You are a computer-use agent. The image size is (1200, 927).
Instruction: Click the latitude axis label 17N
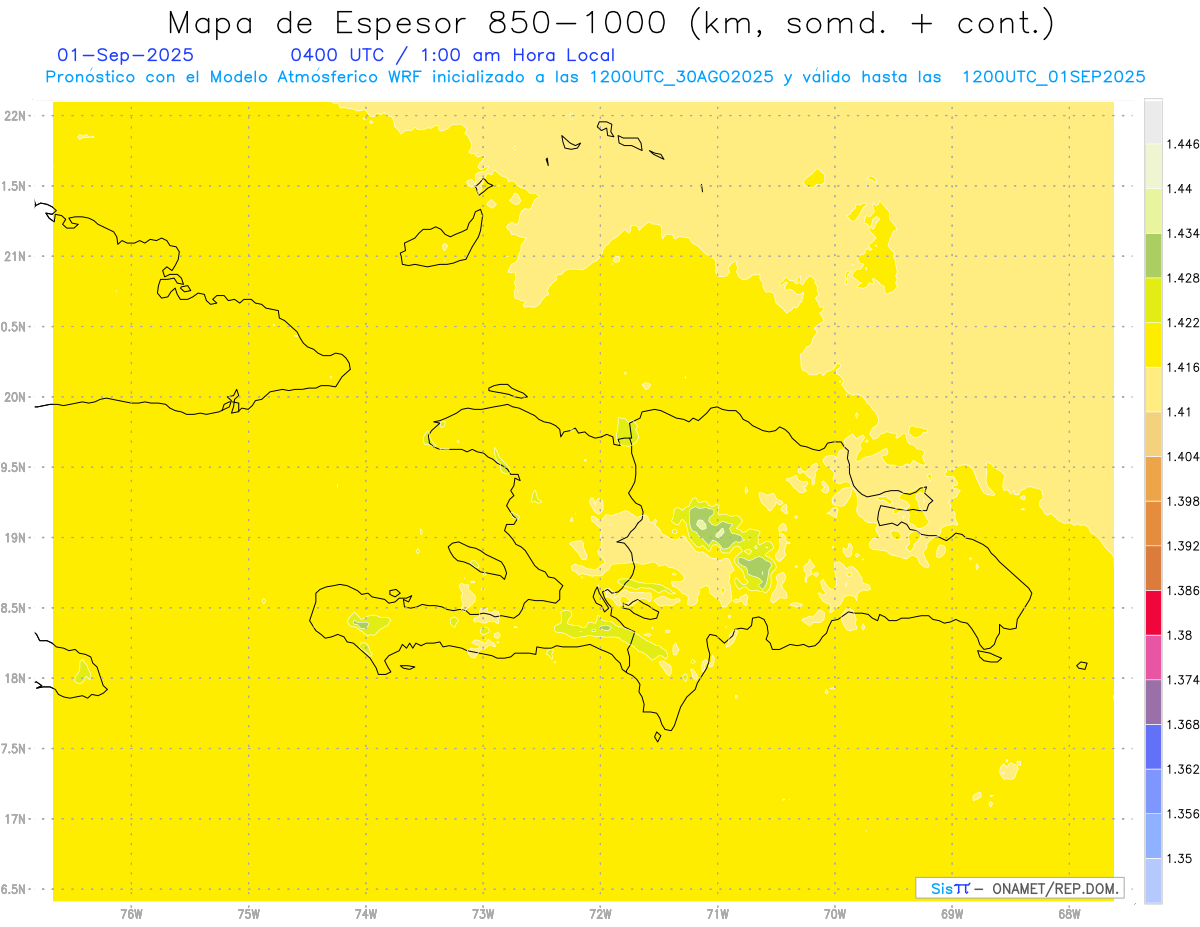[x=17, y=819]
